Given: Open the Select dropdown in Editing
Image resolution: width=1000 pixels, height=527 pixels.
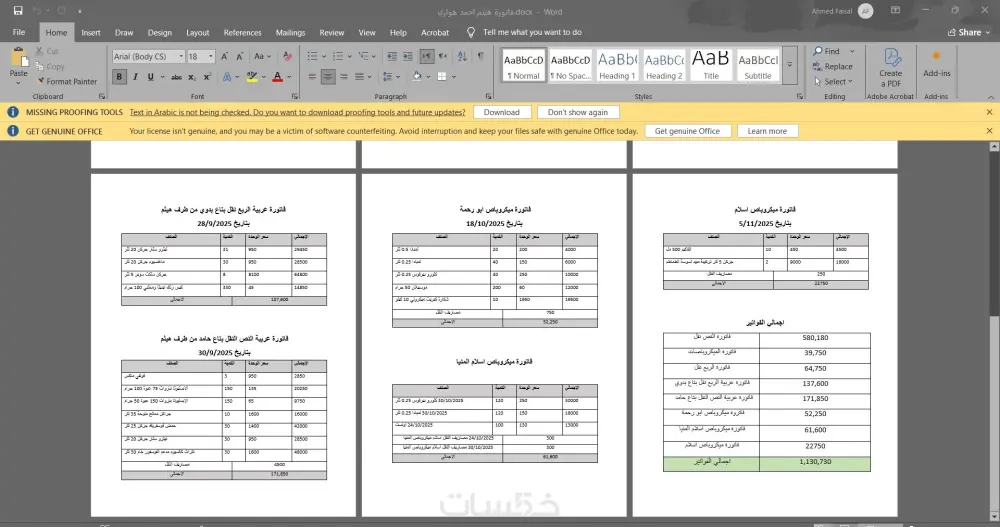Looking at the screenshot, I should 834,82.
